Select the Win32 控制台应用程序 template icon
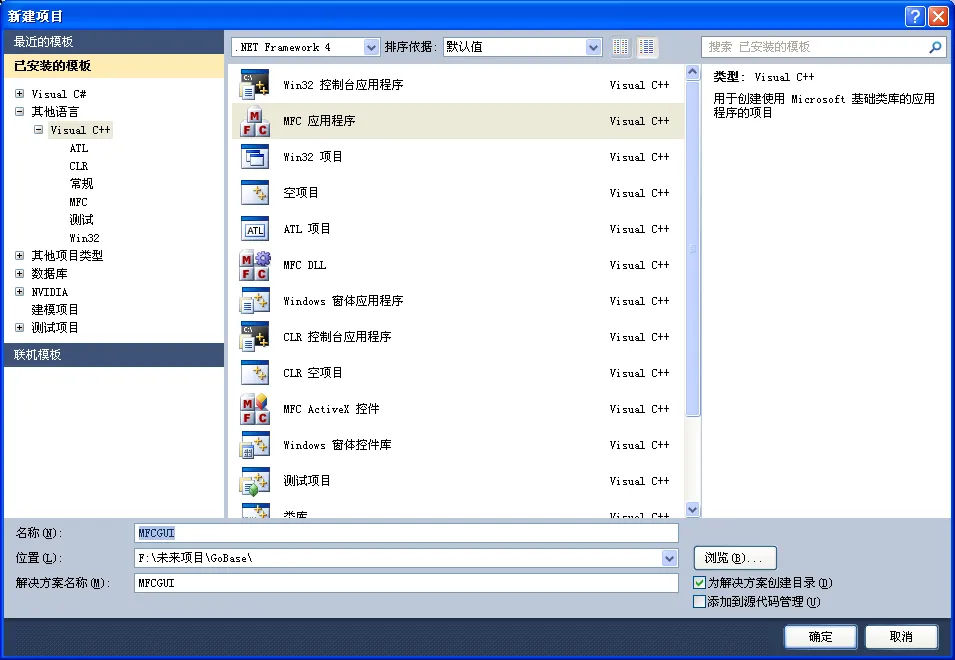Image resolution: width=955 pixels, height=660 pixels. [255, 85]
